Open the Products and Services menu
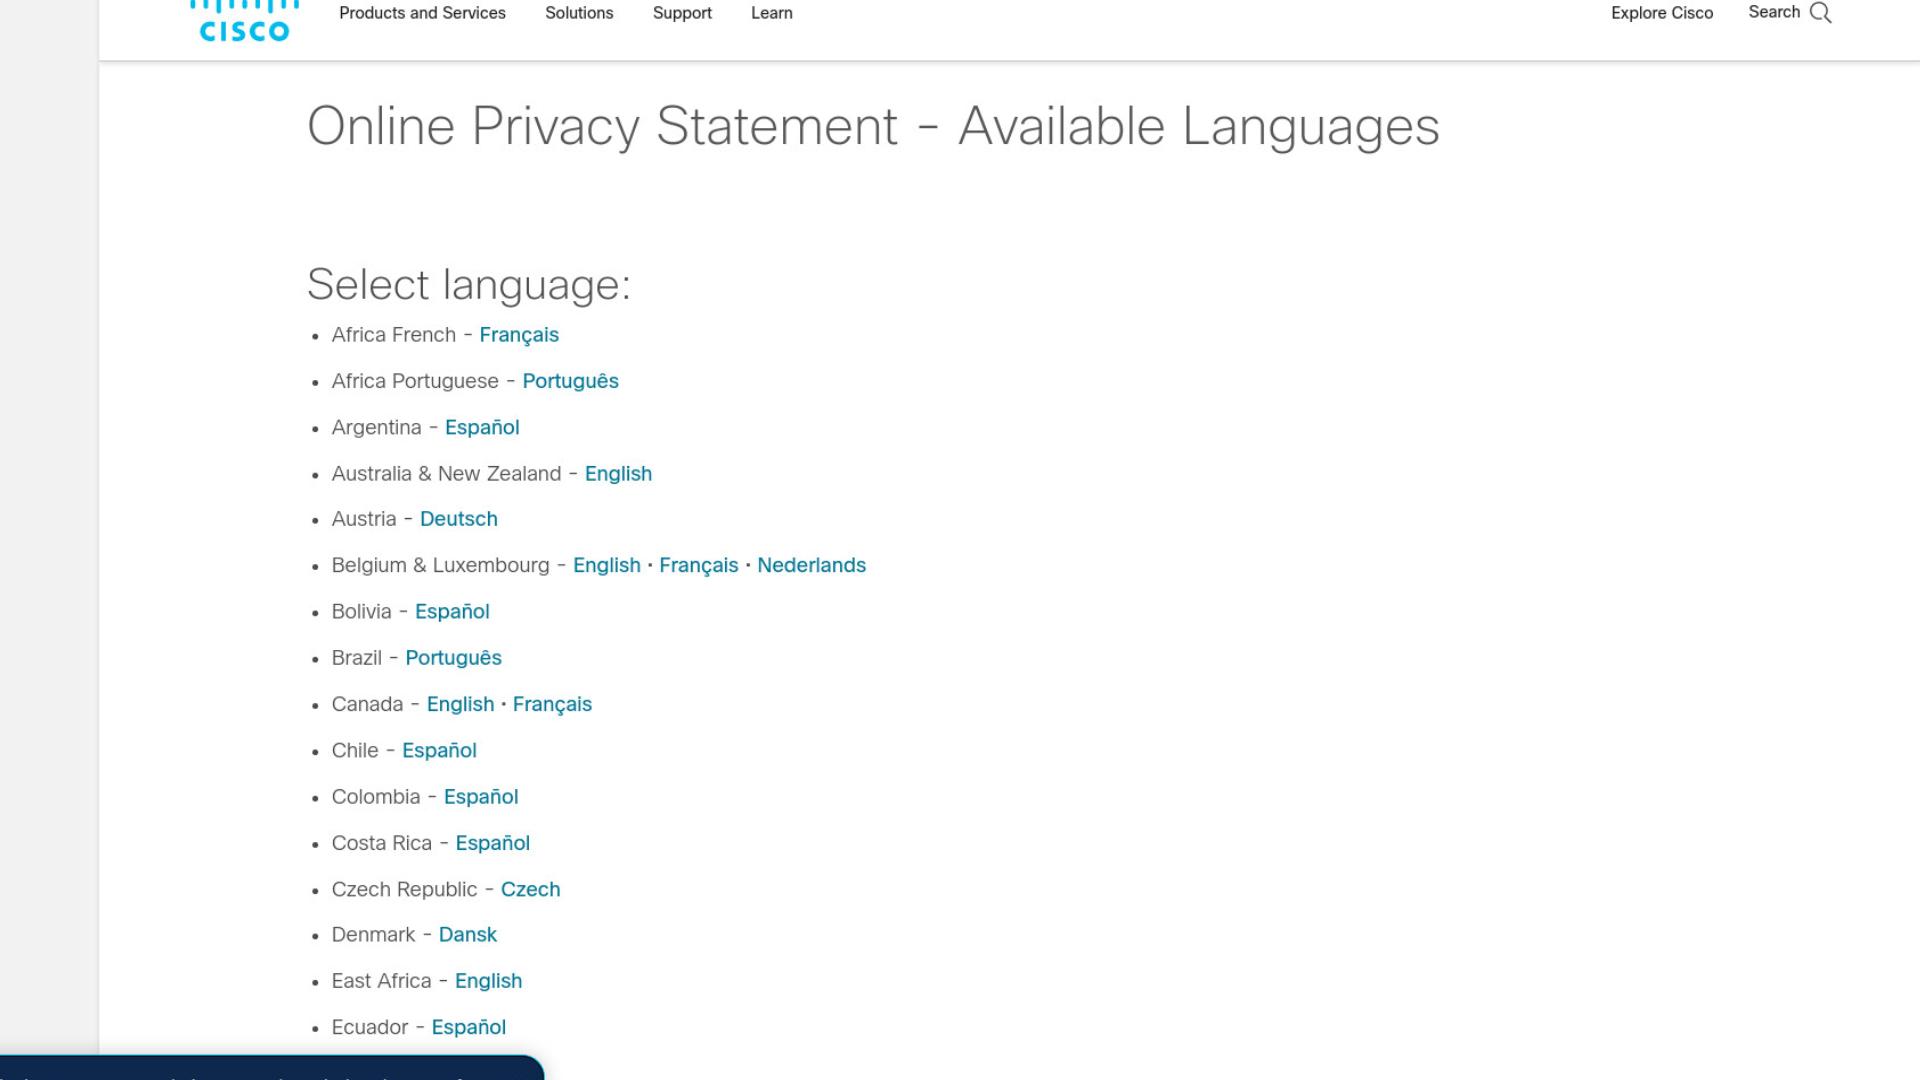 point(422,13)
